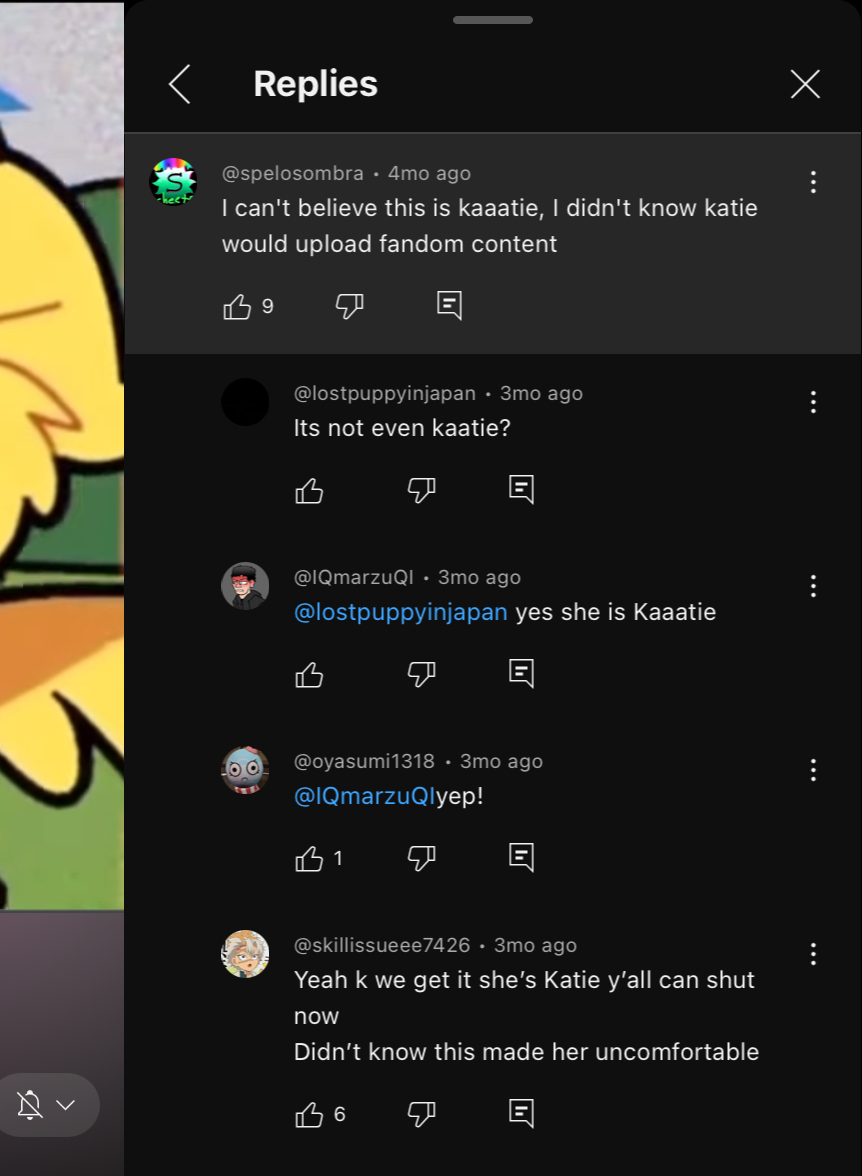Grab the panel handle bar at top
862x1176 pixels.
pos(493,20)
